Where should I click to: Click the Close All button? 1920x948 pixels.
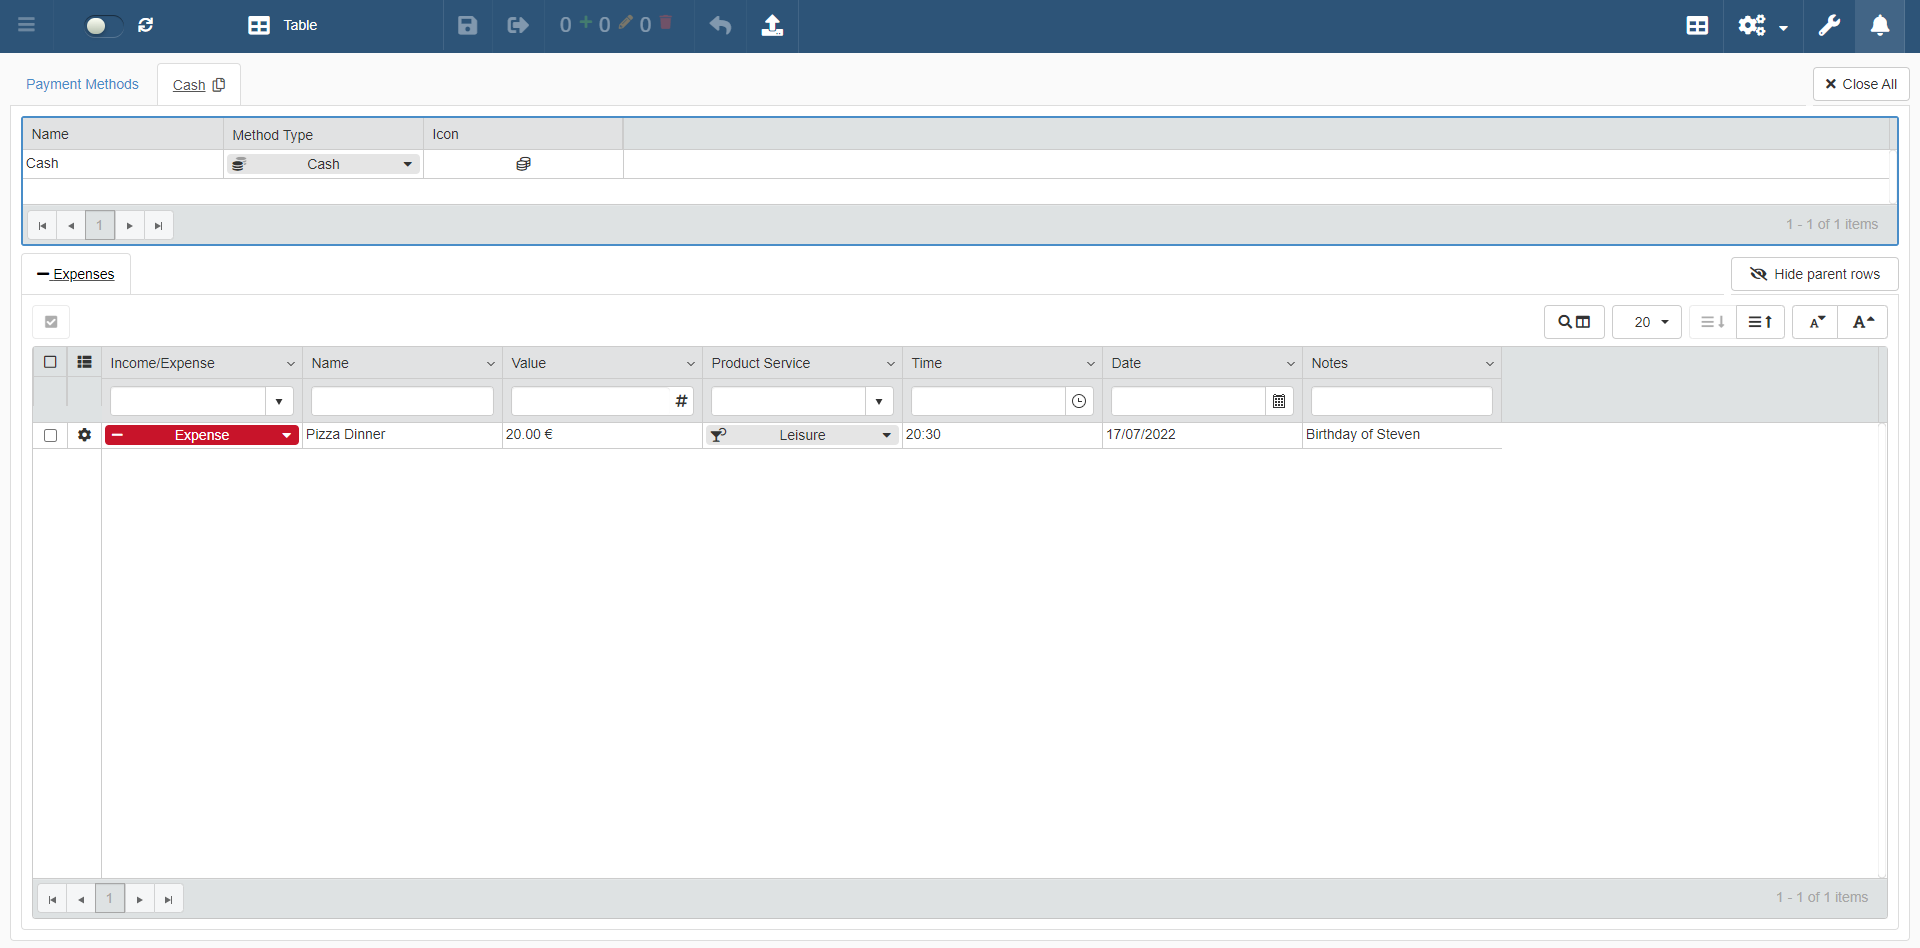(1860, 84)
